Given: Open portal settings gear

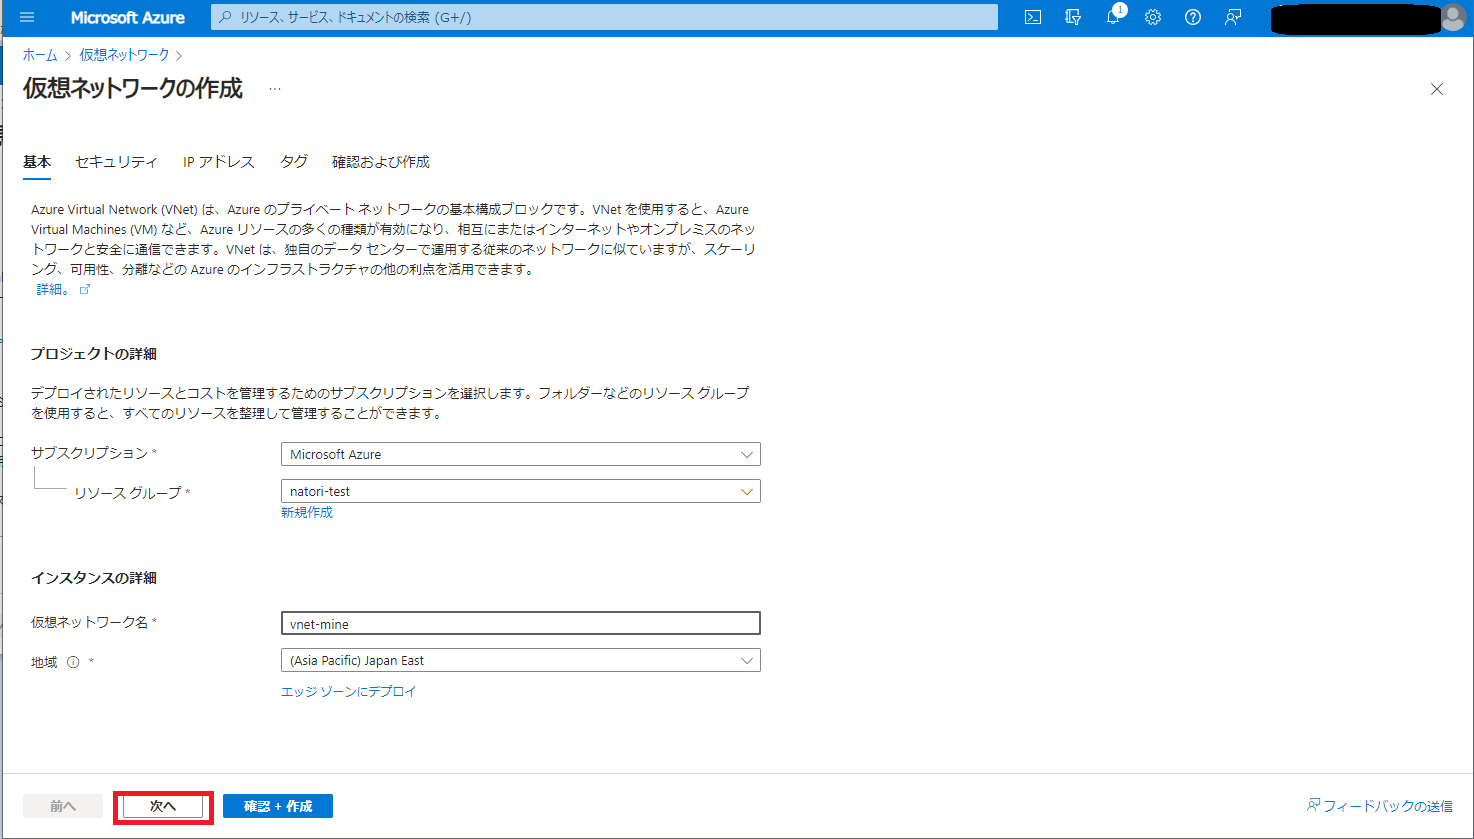Looking at the screenshot, I should click(1153, 17).
